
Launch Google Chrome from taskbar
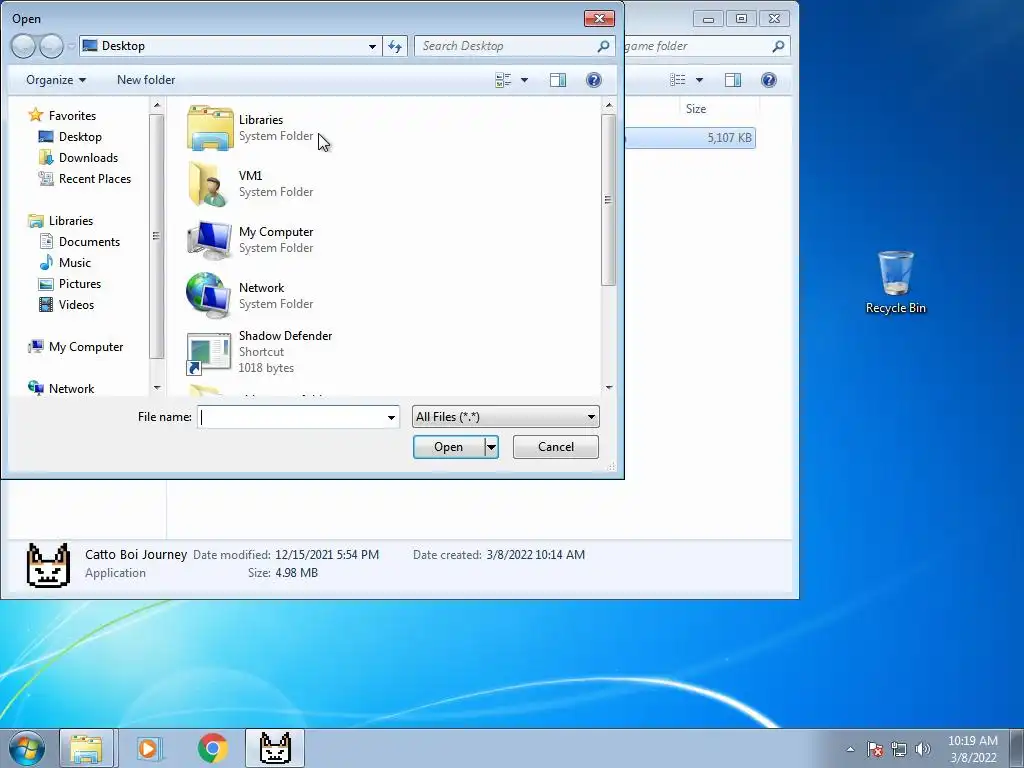point(212,748)
